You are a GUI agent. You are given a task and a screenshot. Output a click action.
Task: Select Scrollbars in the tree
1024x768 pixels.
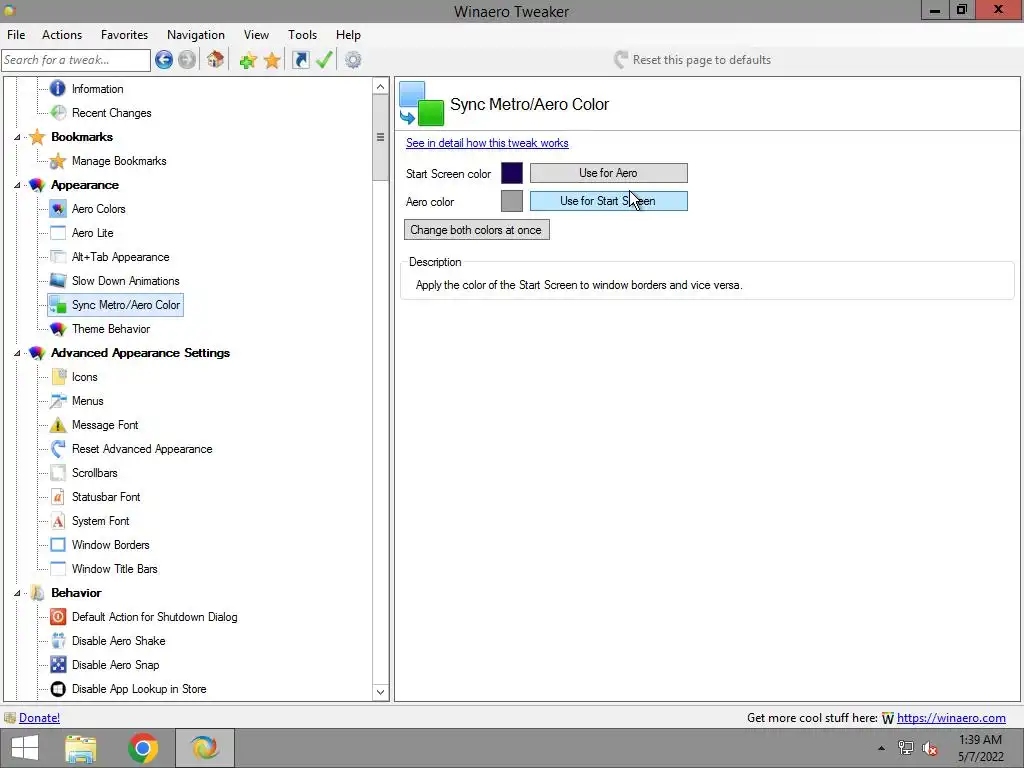click(x=95, y=473)
